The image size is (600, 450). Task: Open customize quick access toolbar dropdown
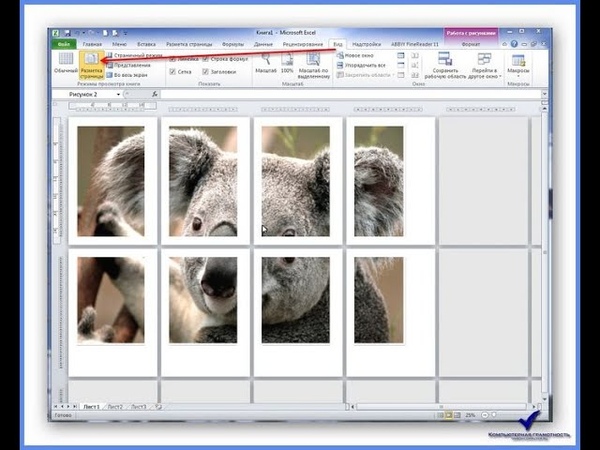point(126,34)
